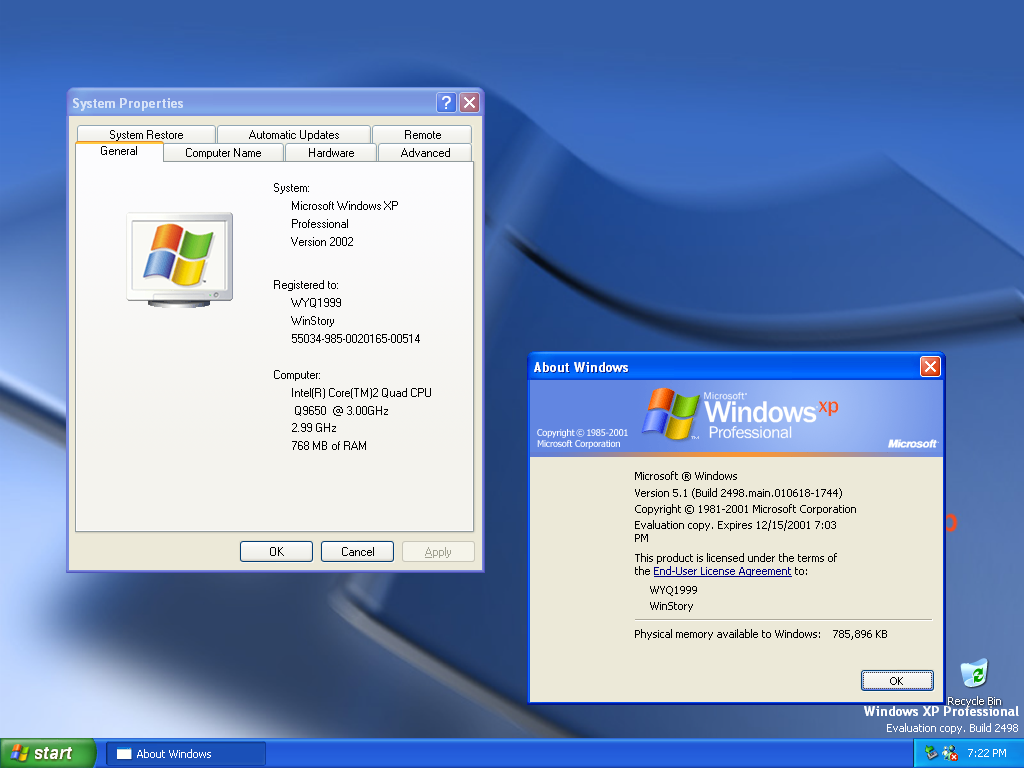Close the System Properties window
Screen dimensions: 1024x768
pyautogui.click(x=469, y=103)
